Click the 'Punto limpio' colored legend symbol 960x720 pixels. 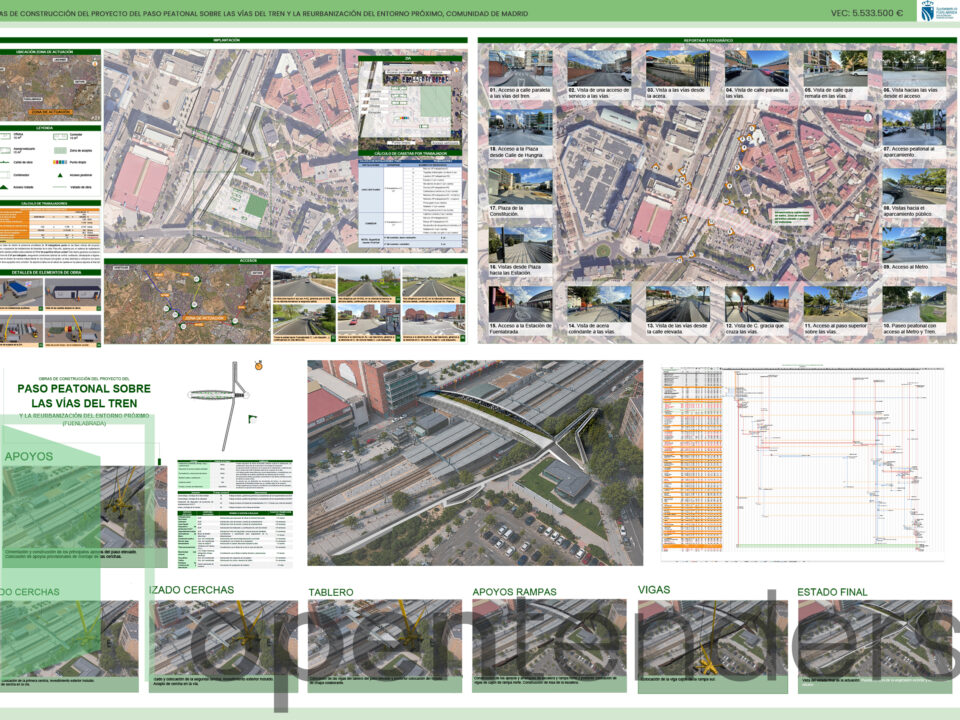click(x=60, y=163)
